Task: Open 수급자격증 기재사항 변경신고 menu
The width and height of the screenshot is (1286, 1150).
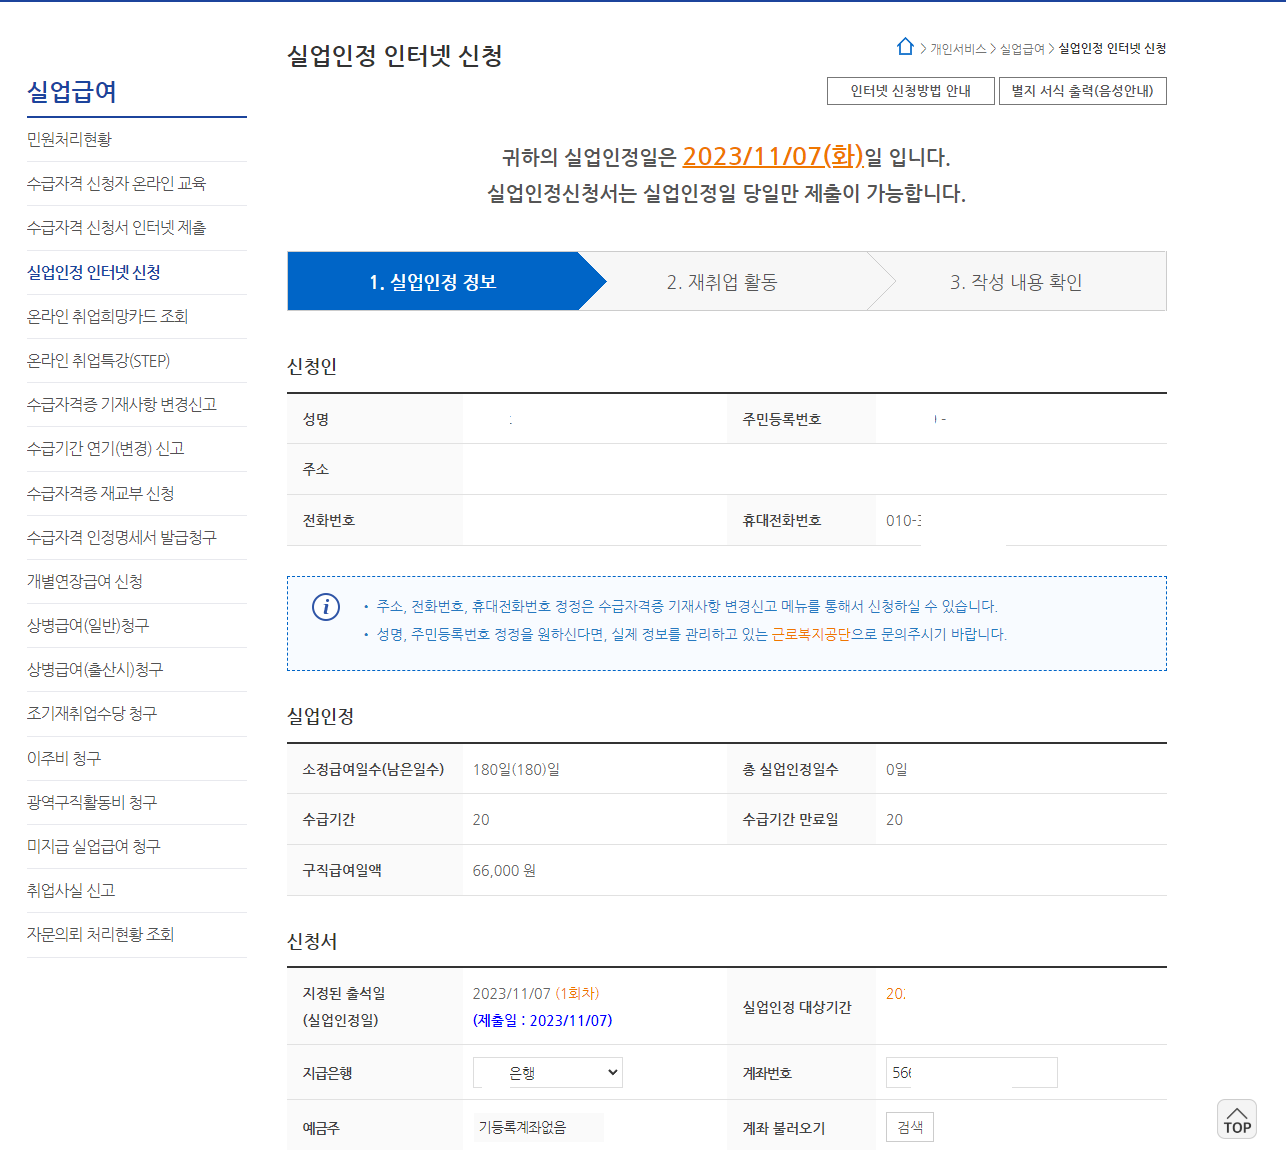Action: tap(121, 404)
